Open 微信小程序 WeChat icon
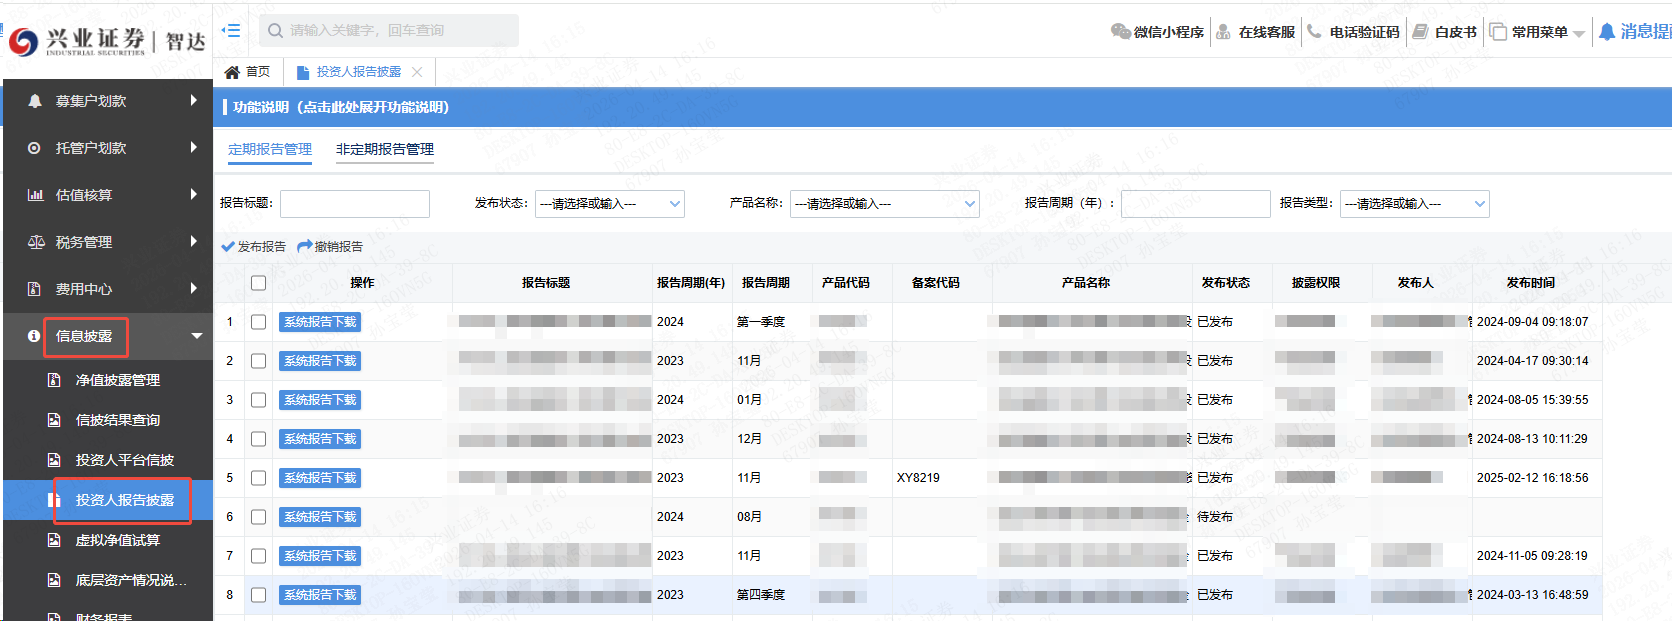Image resolution: width=1672 pixels, height=621 pixels. tap(1120, 32)
